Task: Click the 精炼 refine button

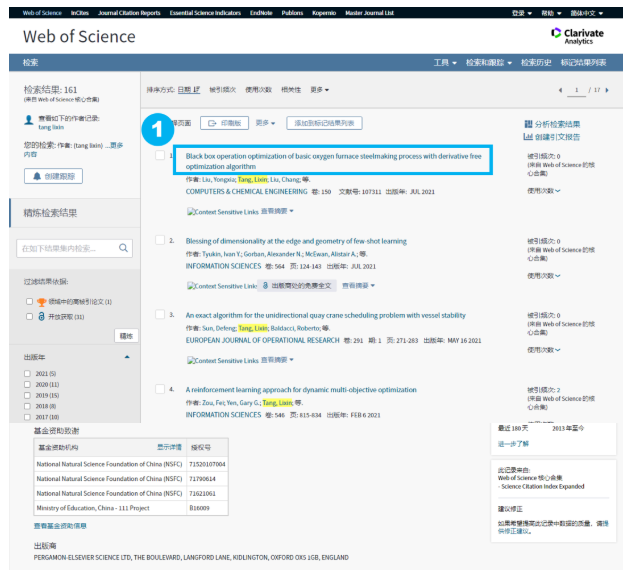Action: click(126, 336)
